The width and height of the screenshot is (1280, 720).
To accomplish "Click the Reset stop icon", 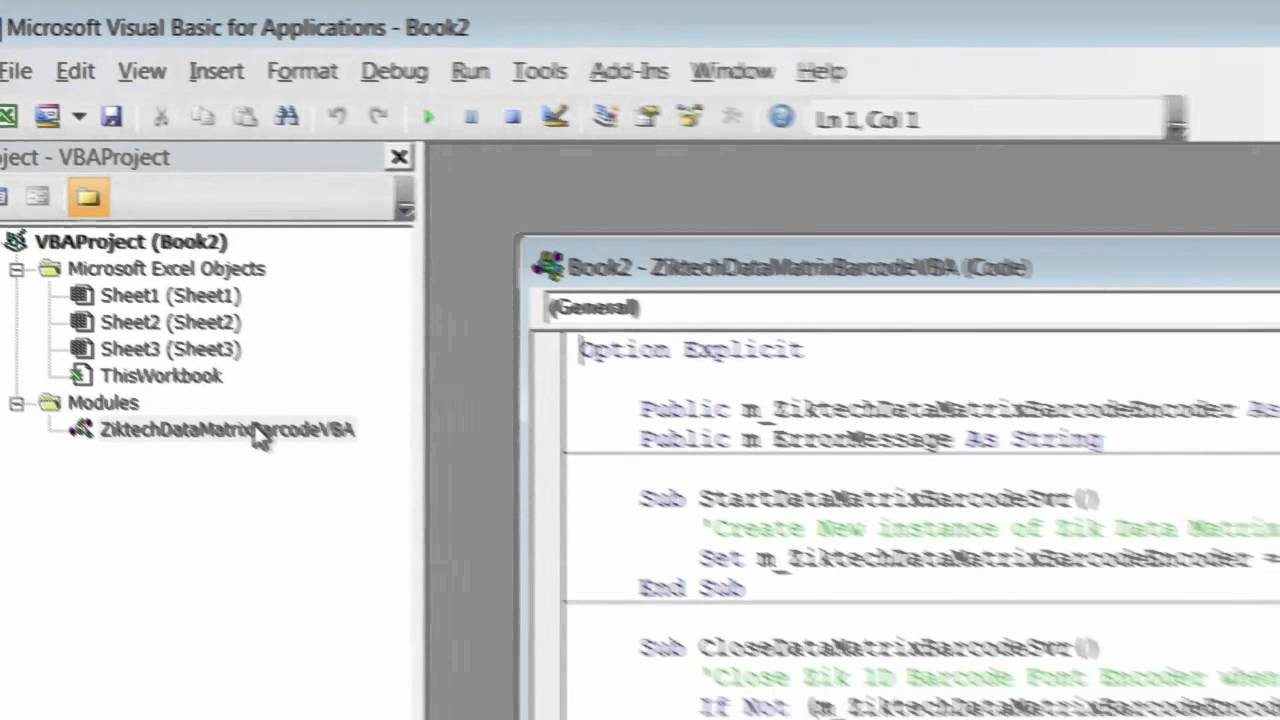I will point(513,117).
